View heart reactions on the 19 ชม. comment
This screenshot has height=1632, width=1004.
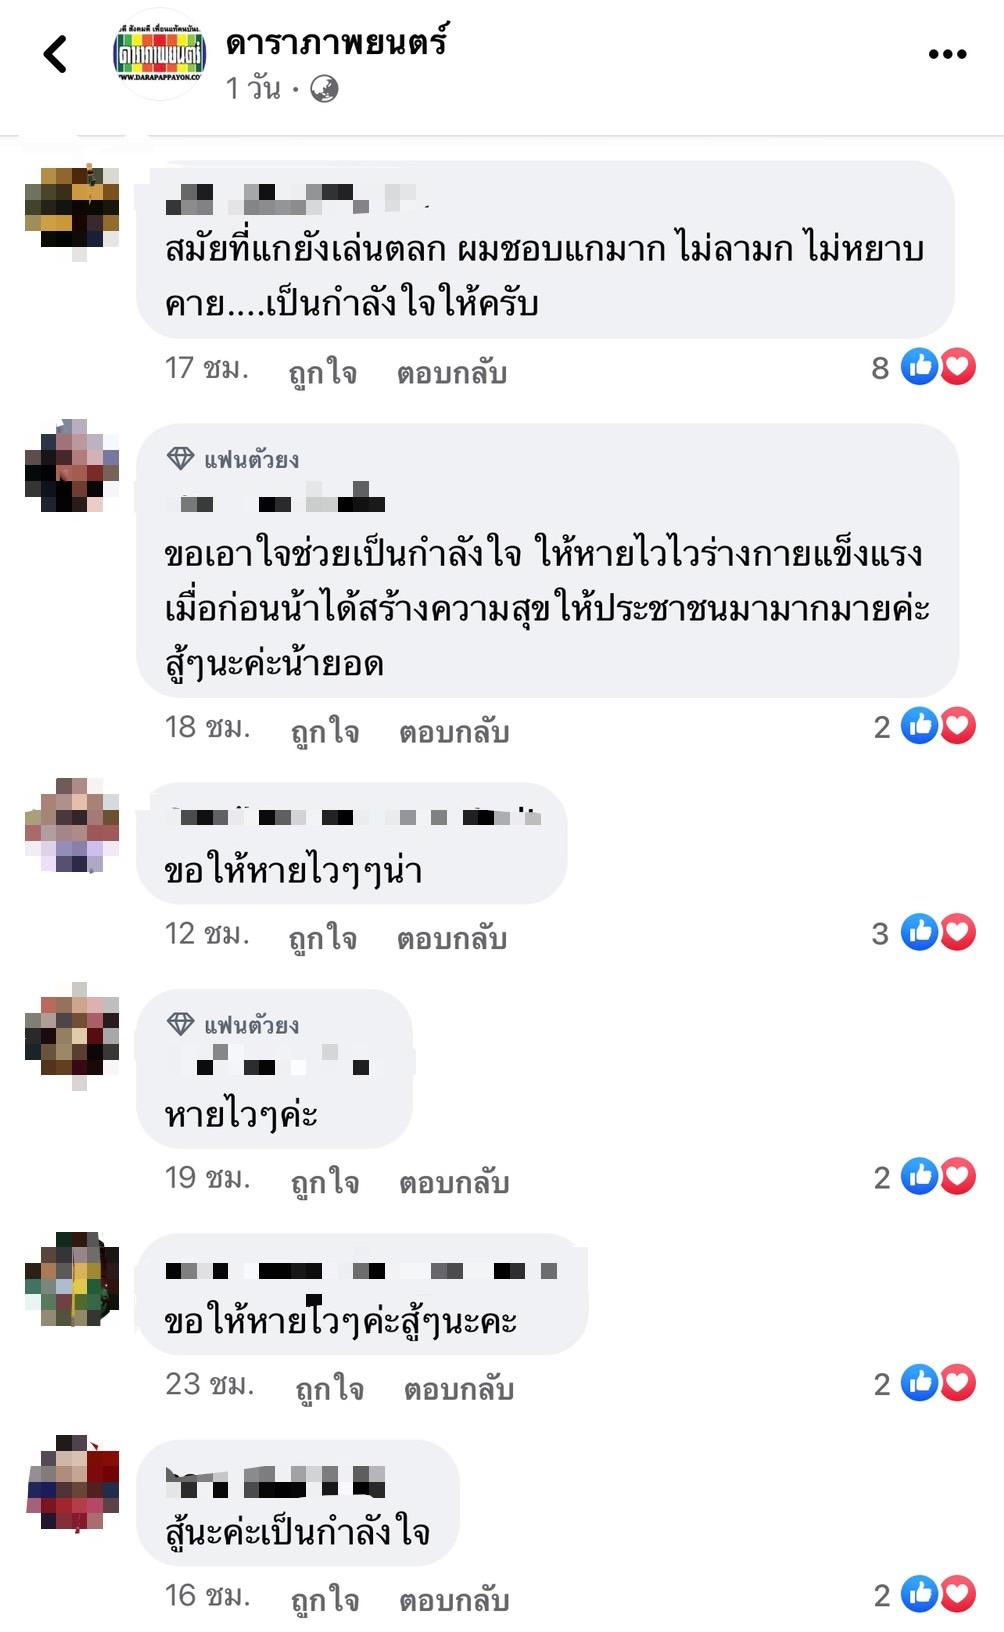pyautogui.click(x=958, y=1177)
